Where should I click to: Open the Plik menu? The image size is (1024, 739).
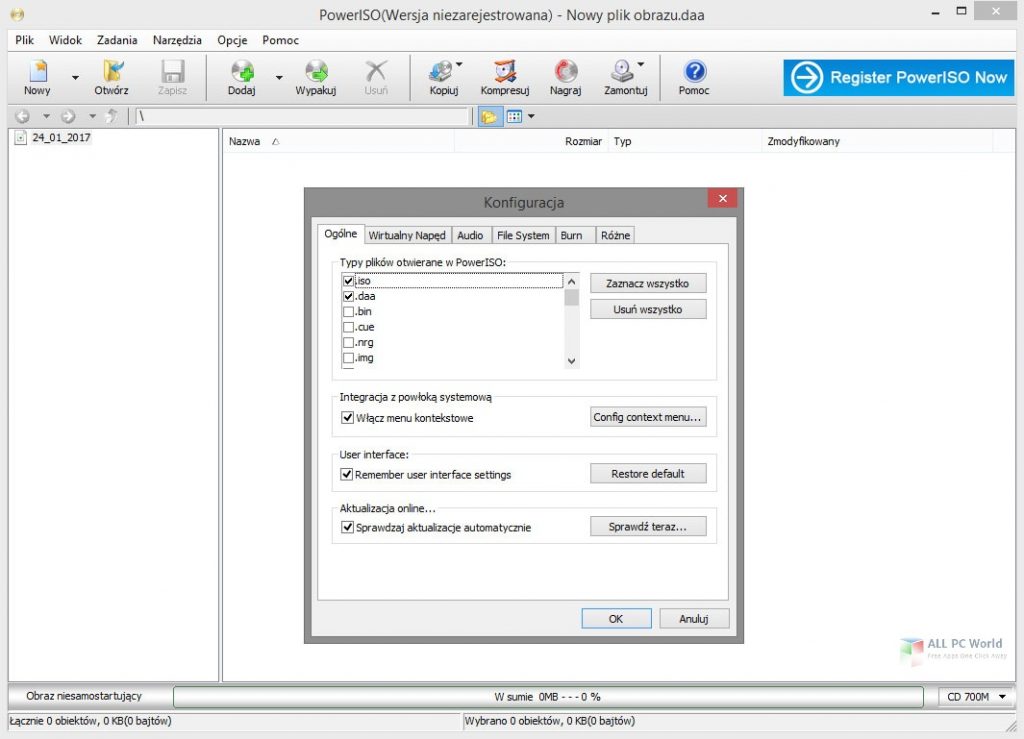(25, 40)
